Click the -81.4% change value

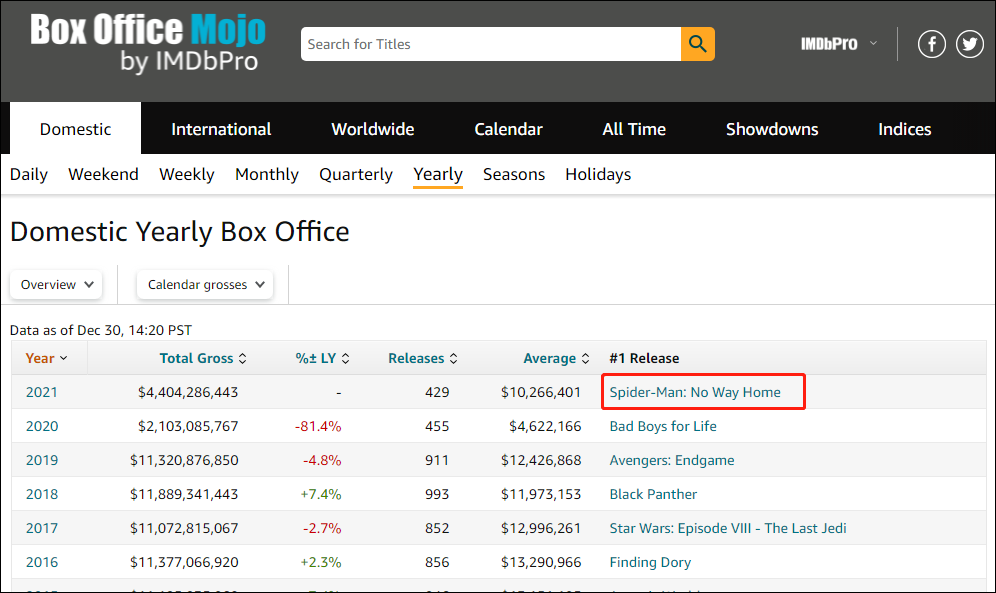[318, 426]
